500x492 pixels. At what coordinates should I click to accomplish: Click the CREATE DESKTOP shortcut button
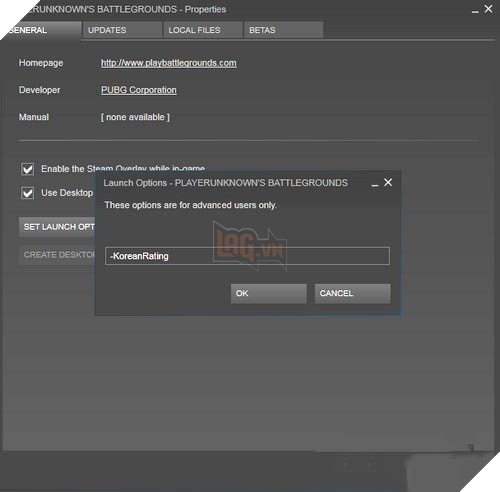pos(57,255)
